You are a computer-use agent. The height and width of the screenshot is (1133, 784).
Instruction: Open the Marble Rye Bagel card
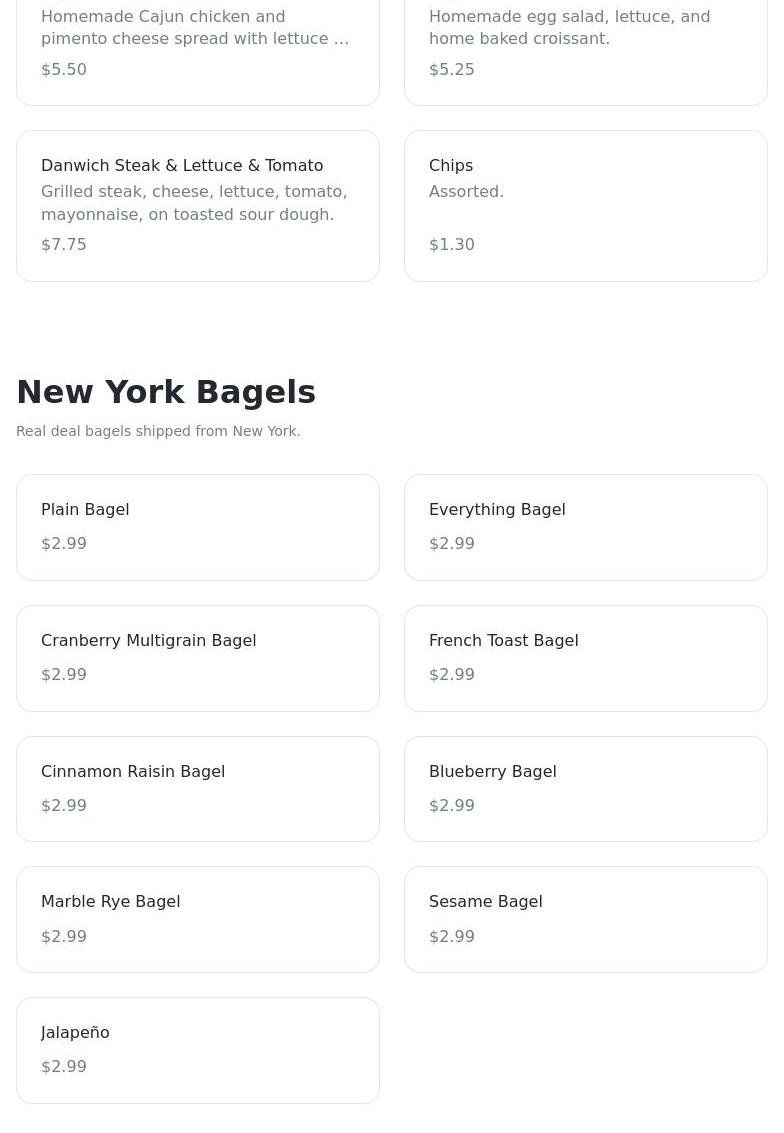198,919
